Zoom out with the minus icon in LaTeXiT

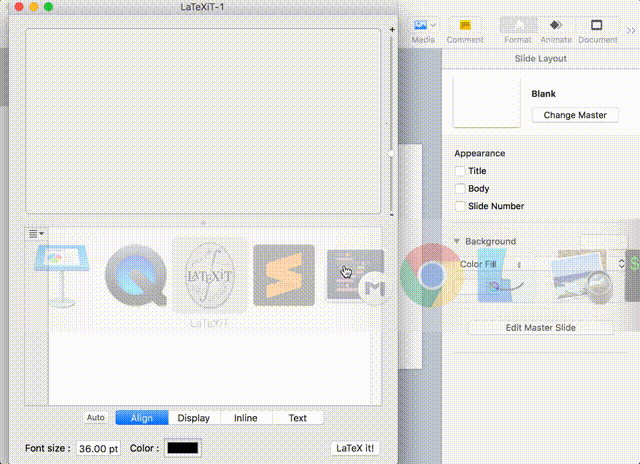391,214
